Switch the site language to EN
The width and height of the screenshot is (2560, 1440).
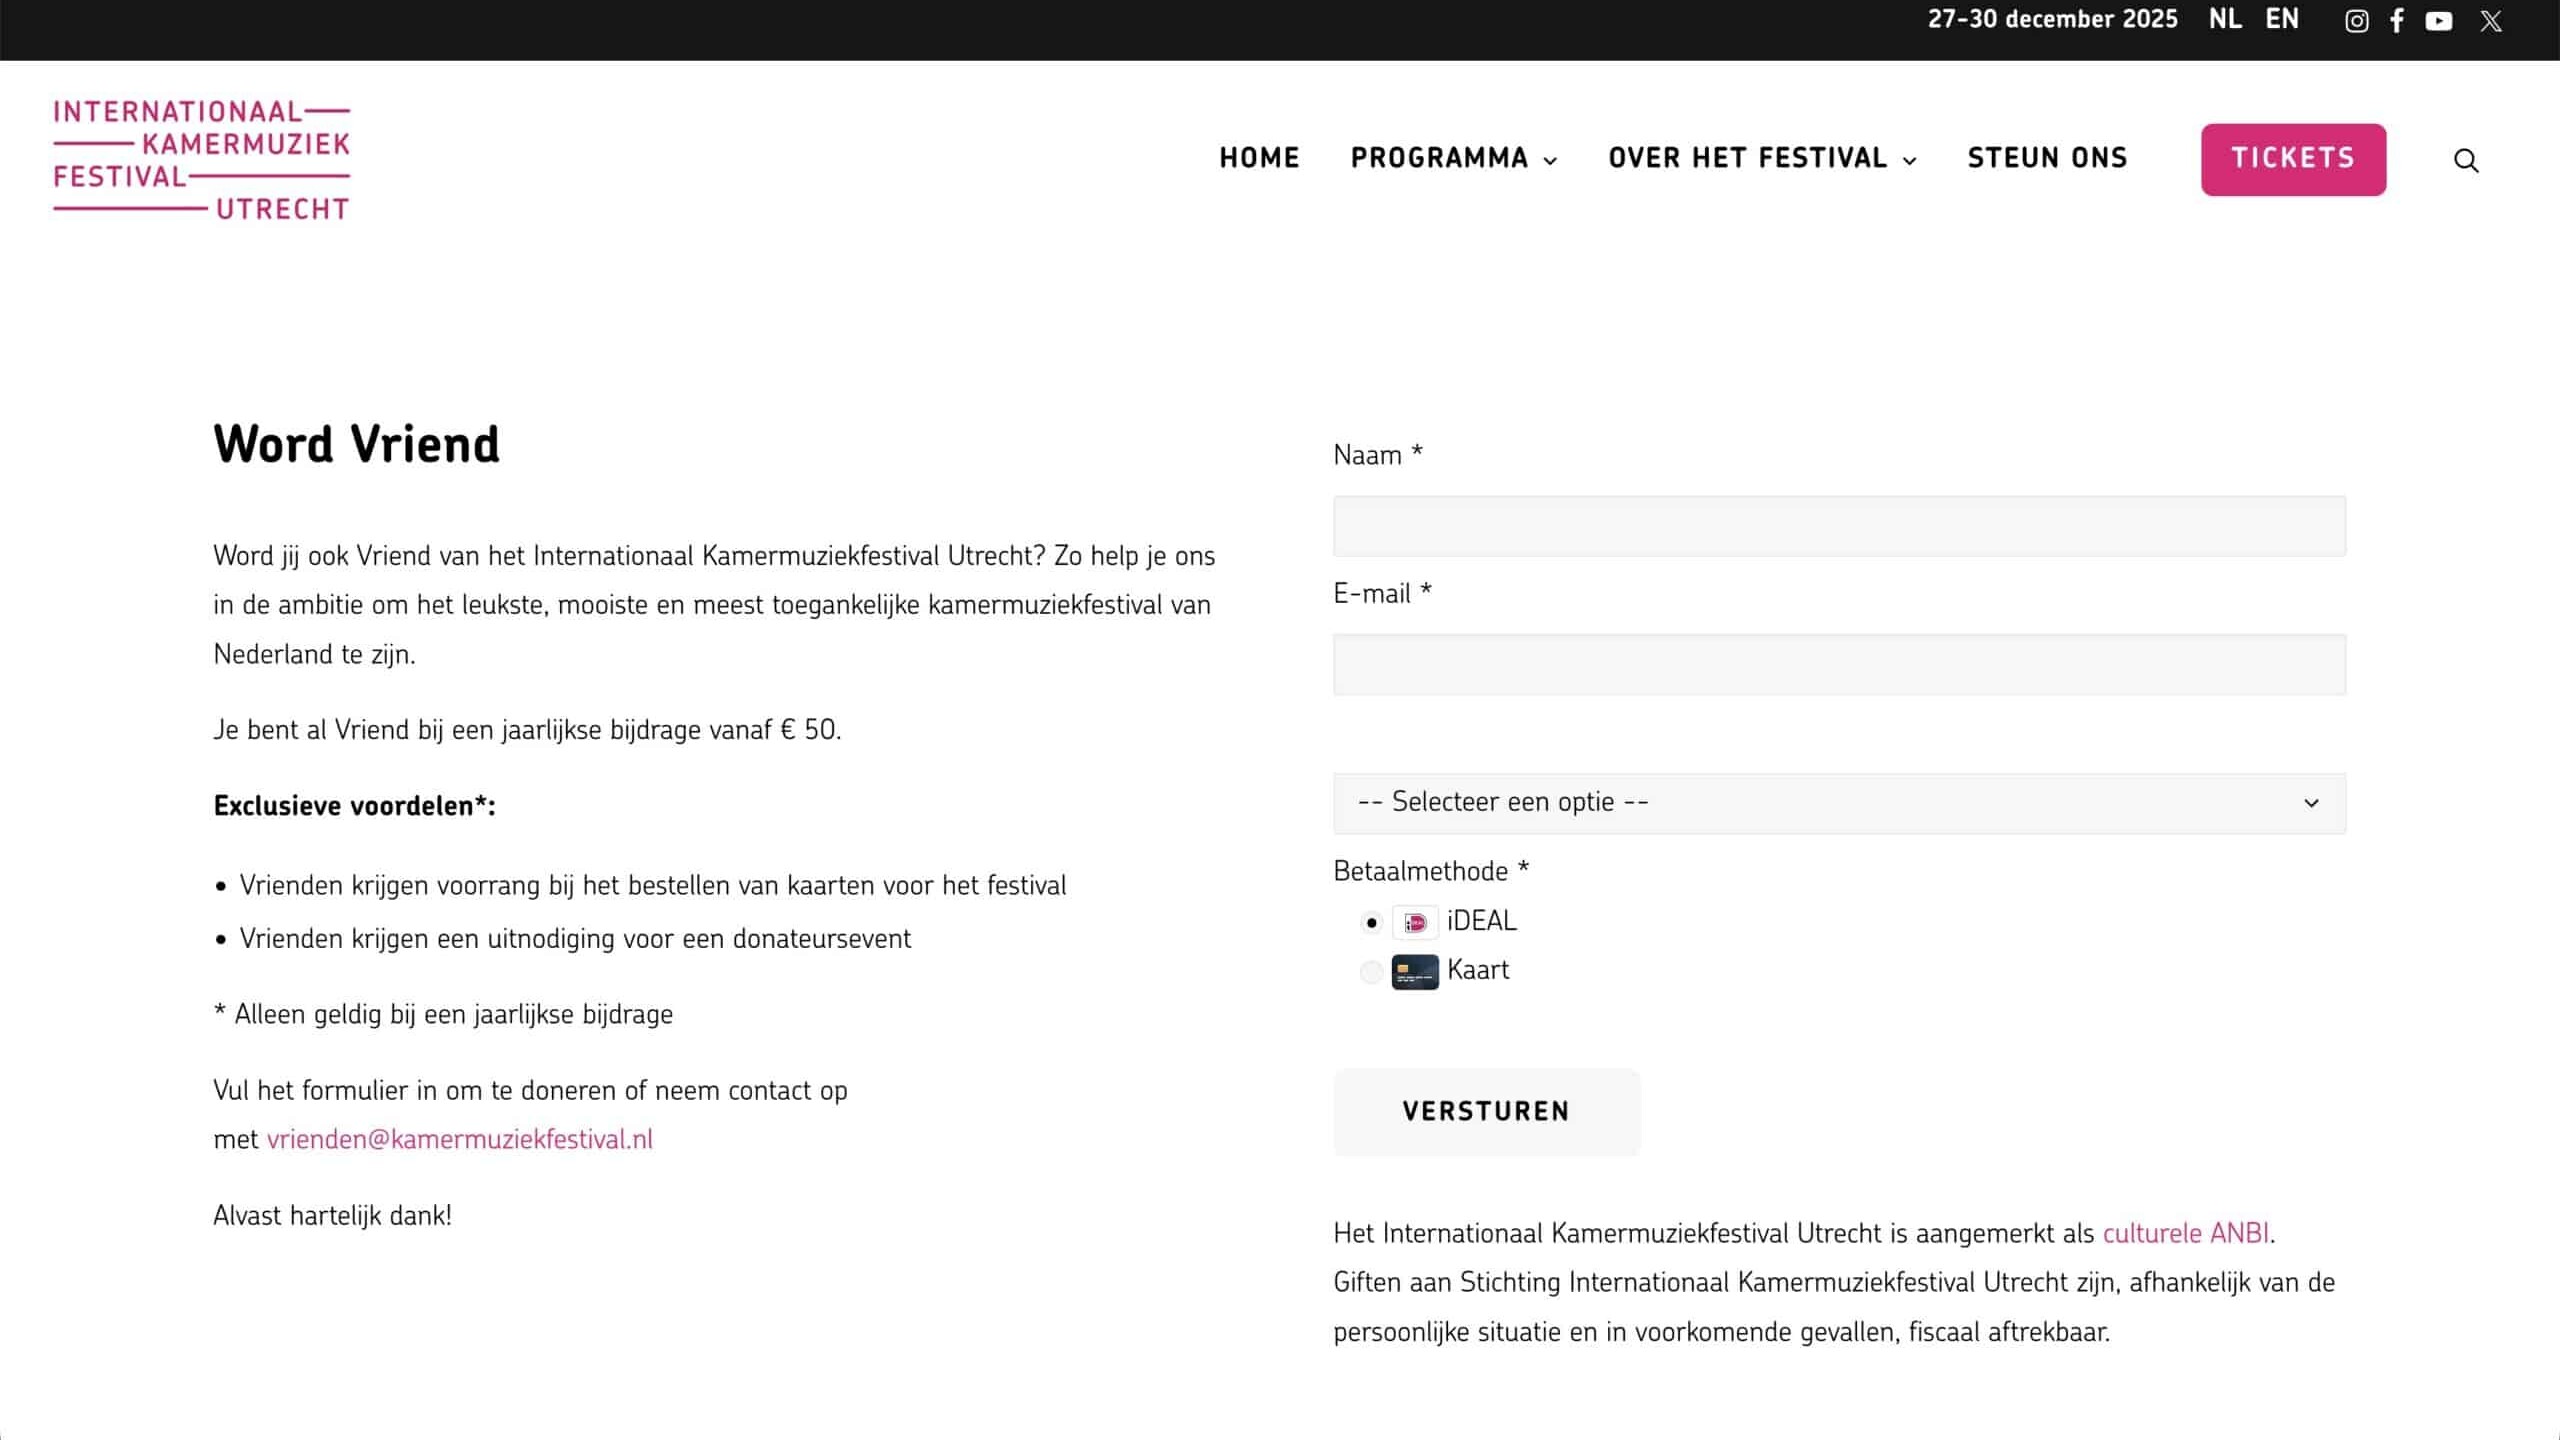tap(2282, 20)
